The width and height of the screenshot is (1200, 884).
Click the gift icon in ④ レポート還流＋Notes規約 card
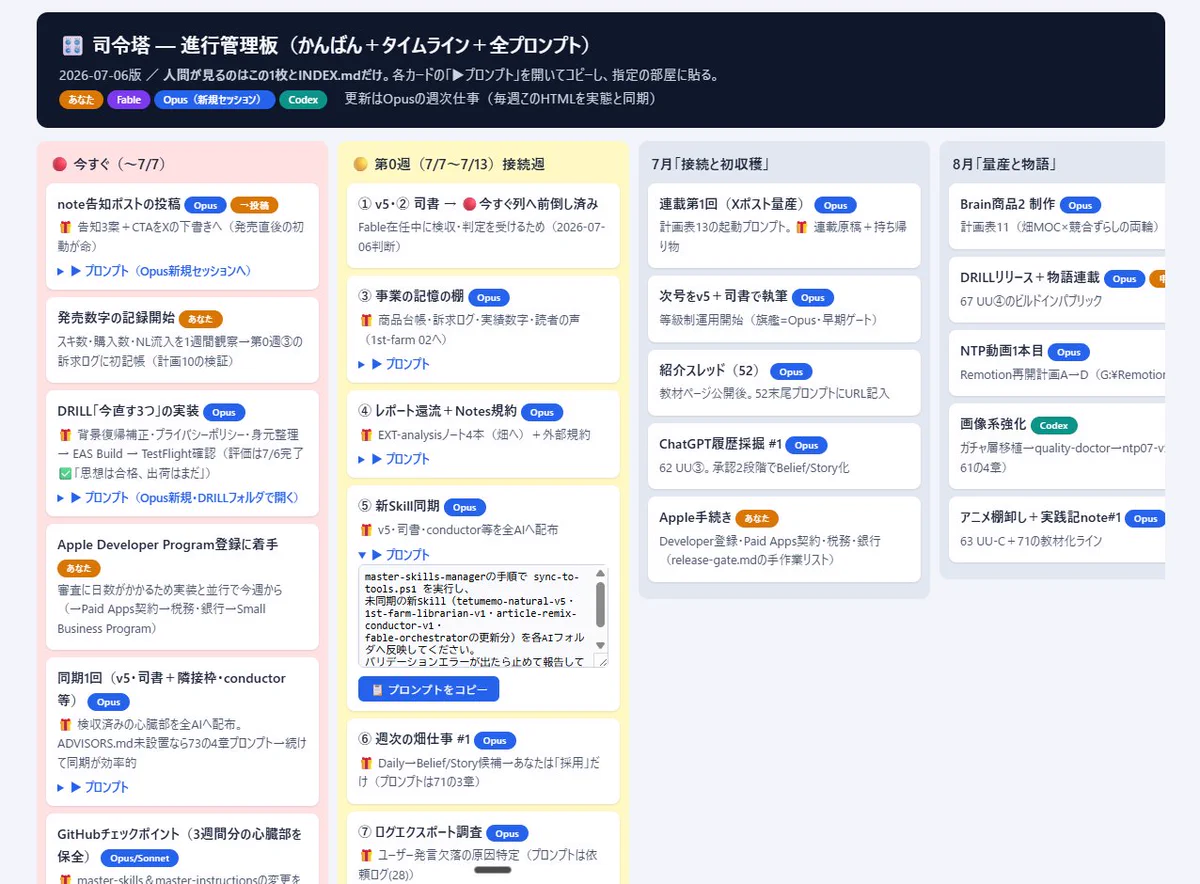[366, 435]
